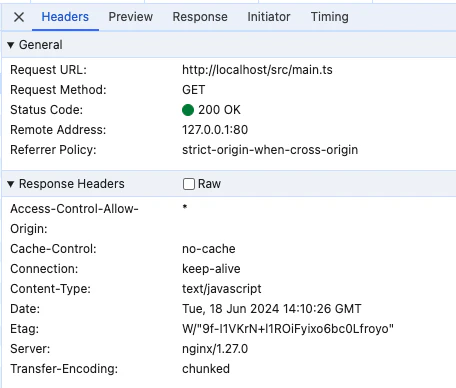Viewport: 456px width, 388px height.
Task: Select the 127.0.0.1:80 remote address value
Action: coord(215,130)
